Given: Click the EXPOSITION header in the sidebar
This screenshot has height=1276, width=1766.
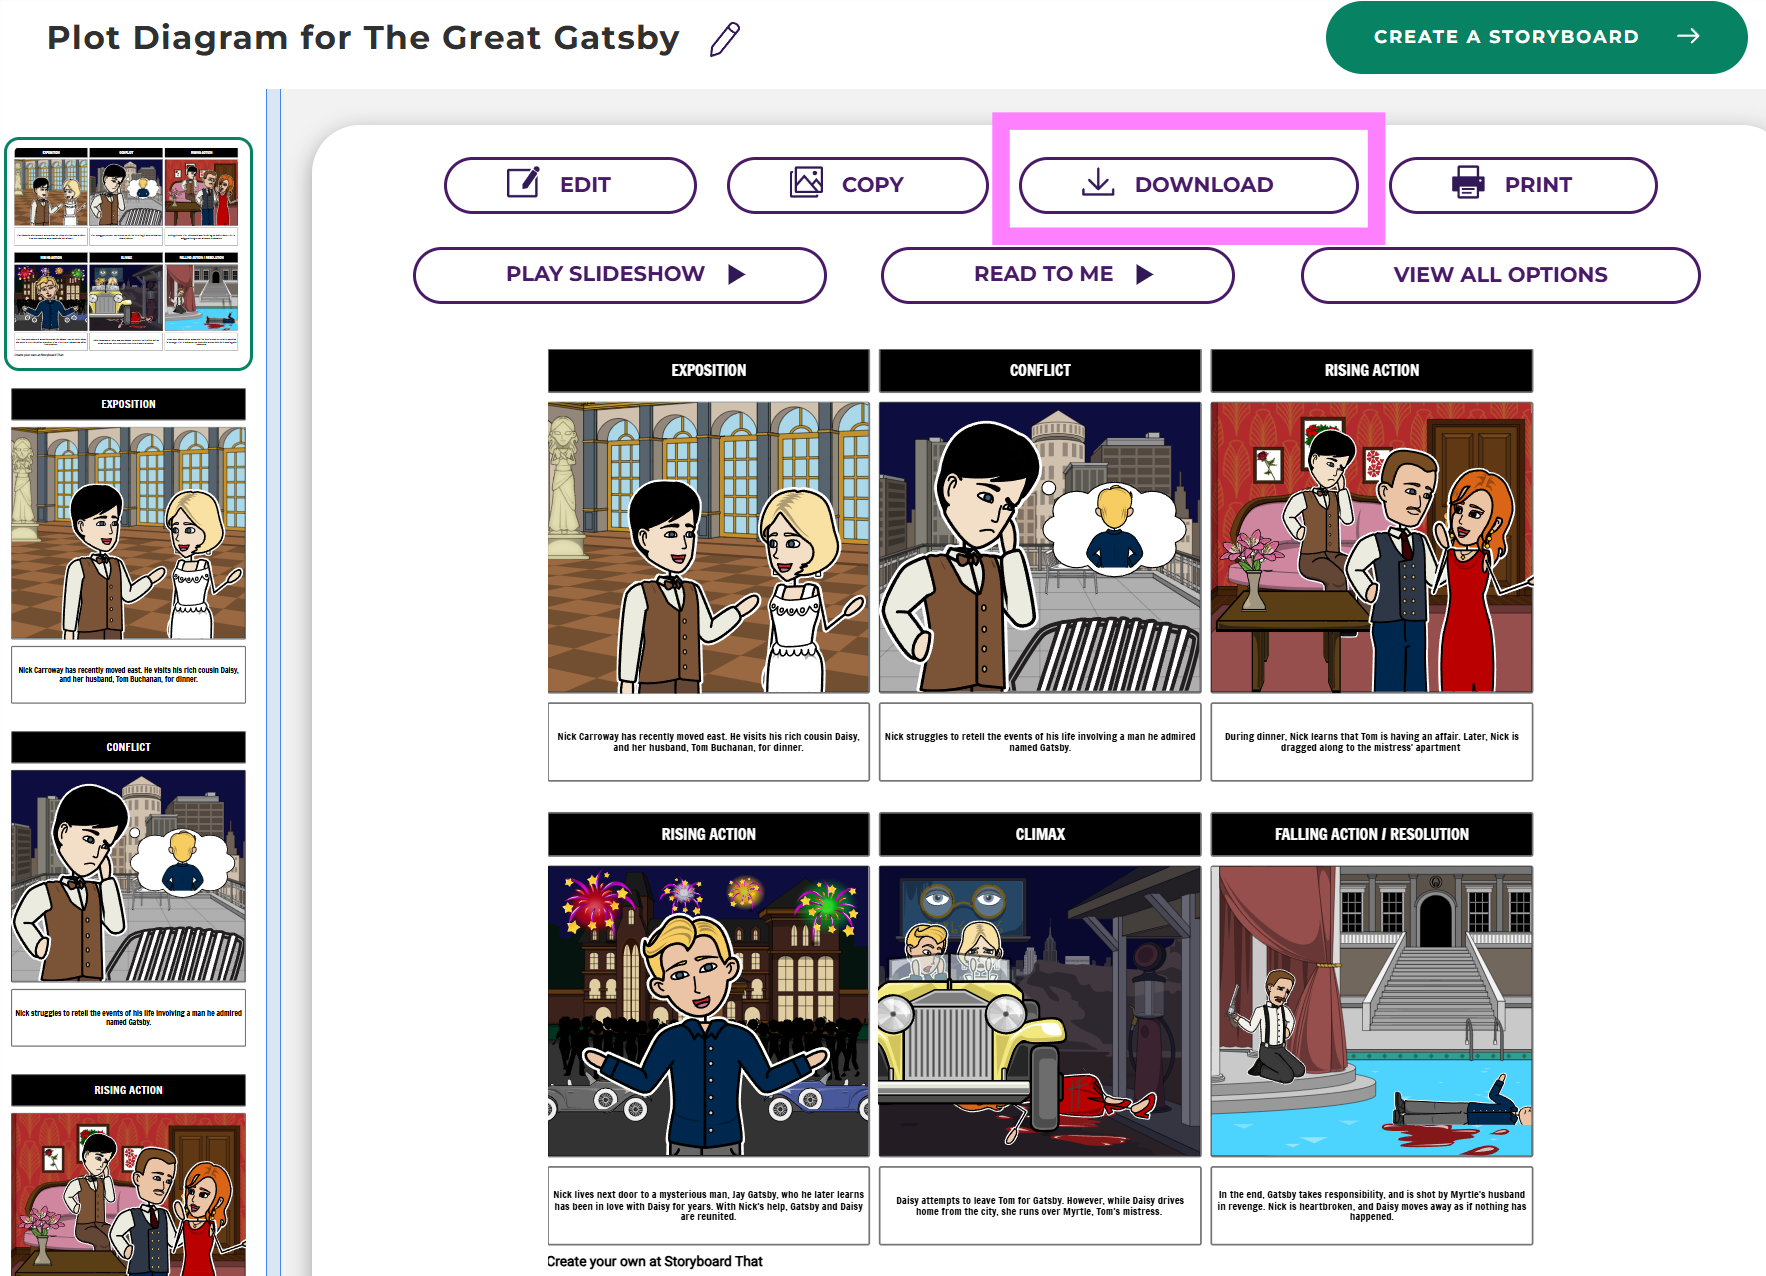Looking at the screenshot, I should 128,404.
